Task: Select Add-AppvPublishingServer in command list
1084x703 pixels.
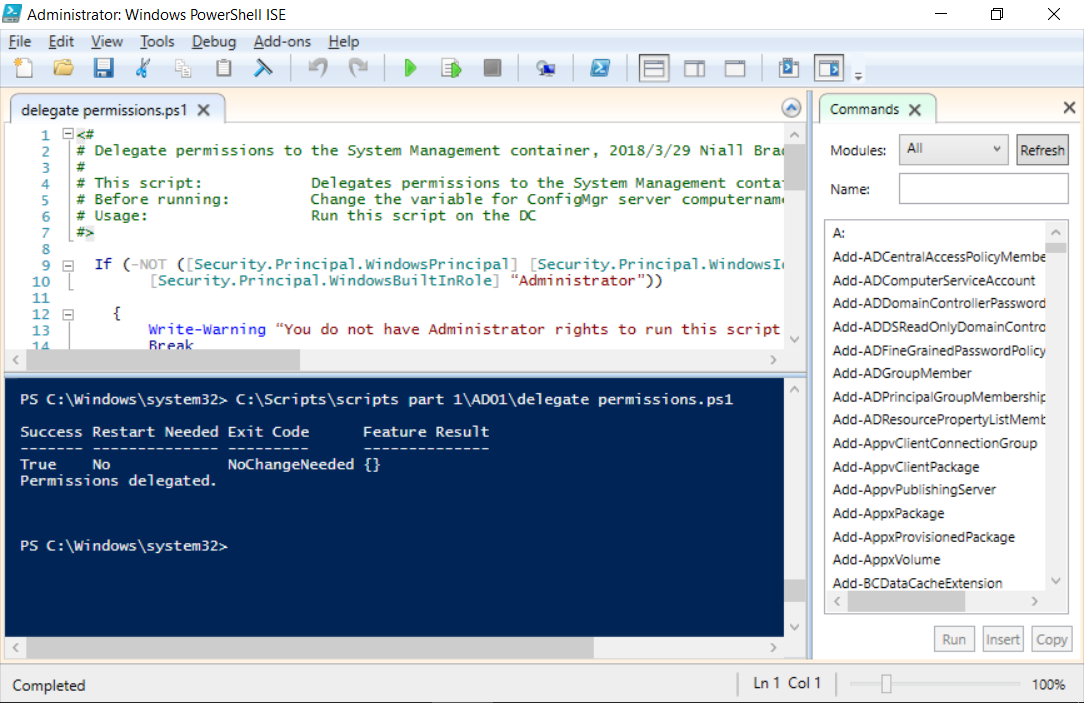Action: pyautogui.click(x=915, y=489)
